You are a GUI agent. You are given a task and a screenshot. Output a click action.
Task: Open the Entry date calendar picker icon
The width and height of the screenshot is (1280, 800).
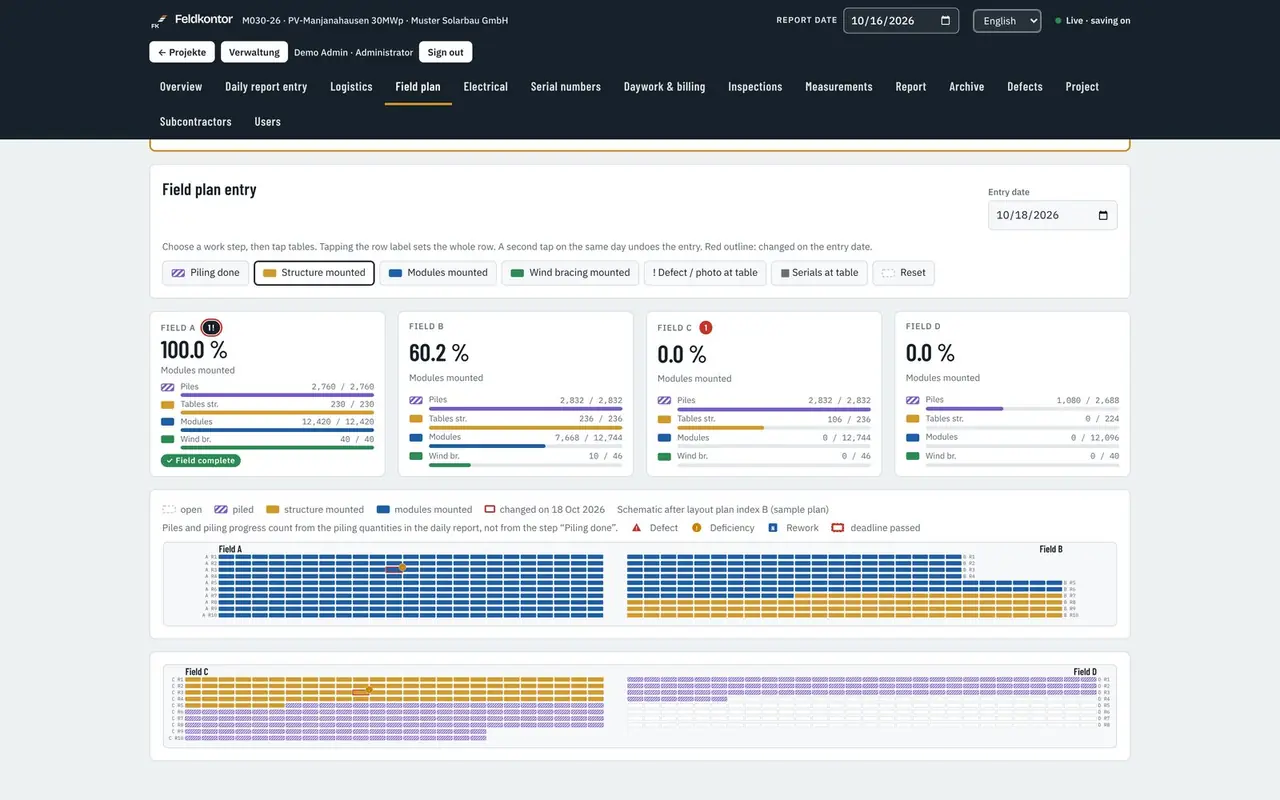(x=1103, y=215)
